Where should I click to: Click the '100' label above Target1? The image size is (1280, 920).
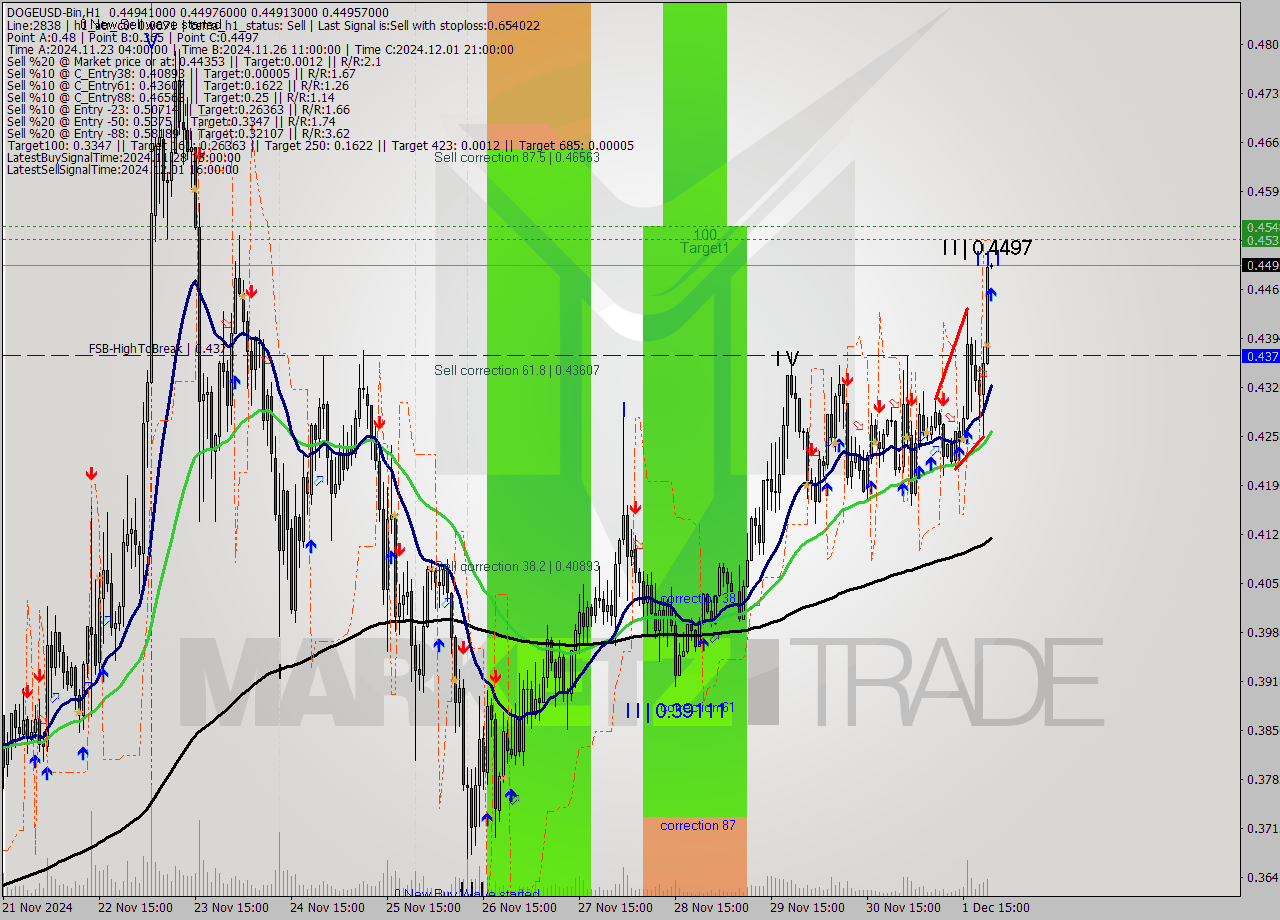pos(705,234)
